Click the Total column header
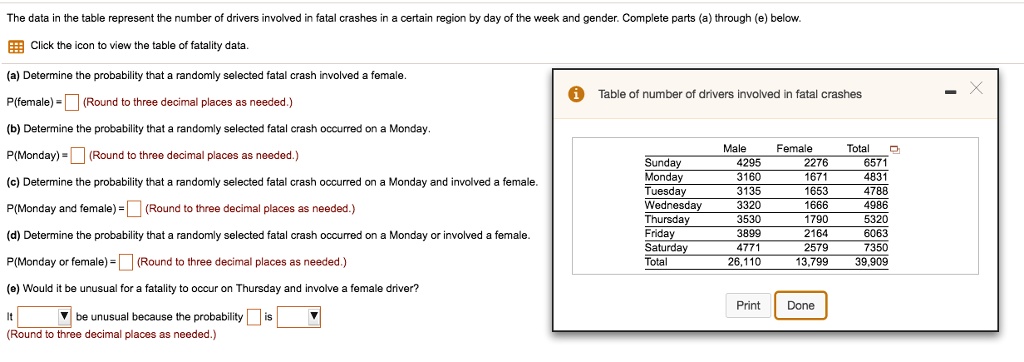The width and height of the screenshot is (1024, 362). pos(857,149)
